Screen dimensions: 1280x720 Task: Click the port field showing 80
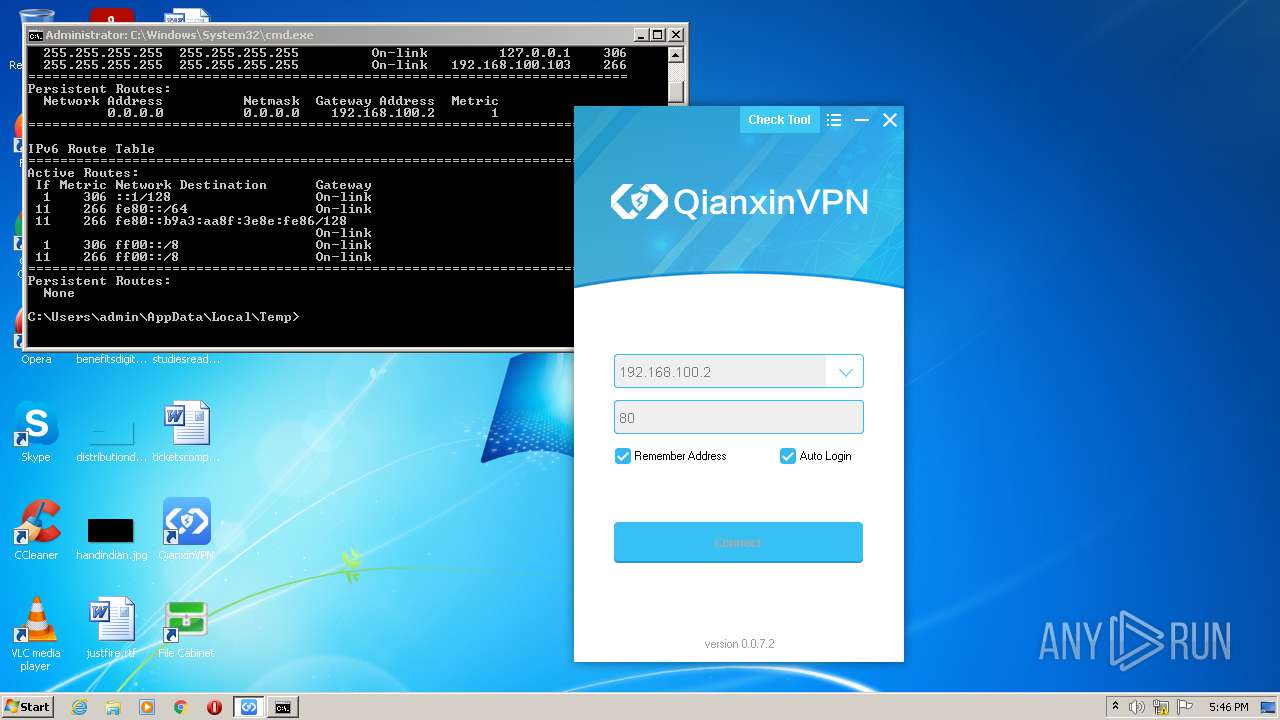tap(738, 417)
